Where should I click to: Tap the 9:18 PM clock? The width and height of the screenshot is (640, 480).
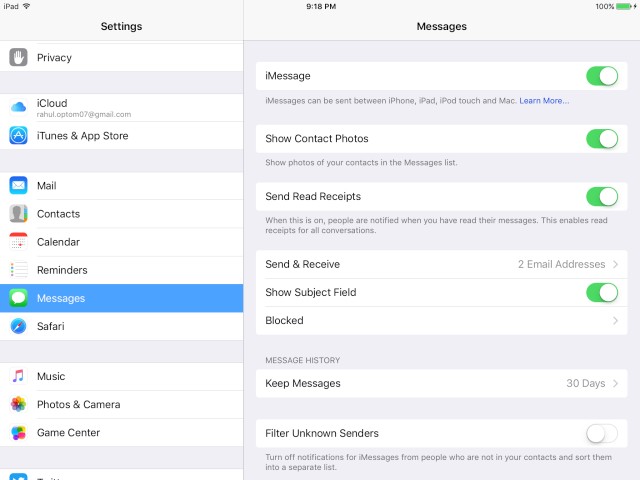(321, 6)
